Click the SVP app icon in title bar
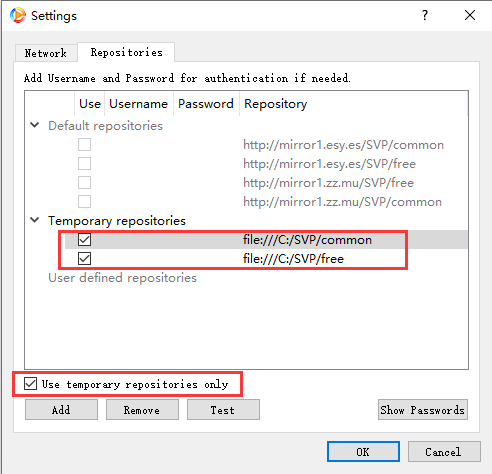 [18, 15]
